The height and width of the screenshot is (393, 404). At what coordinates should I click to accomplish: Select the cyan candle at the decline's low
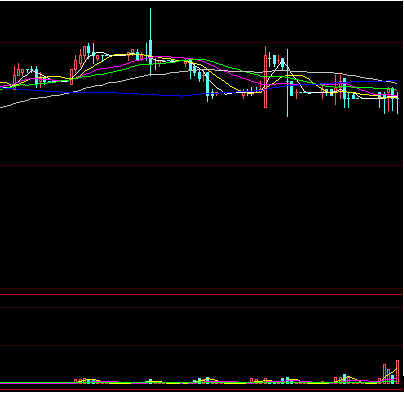(207, 87)
